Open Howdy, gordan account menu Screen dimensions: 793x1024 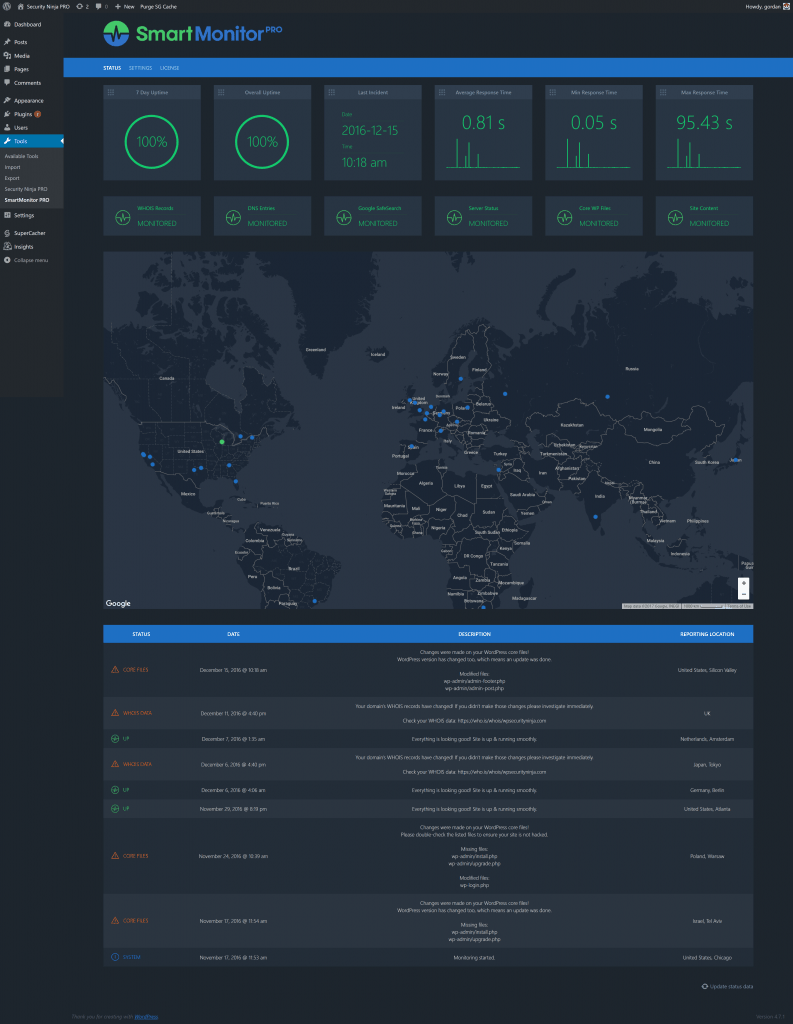(768, 7)
